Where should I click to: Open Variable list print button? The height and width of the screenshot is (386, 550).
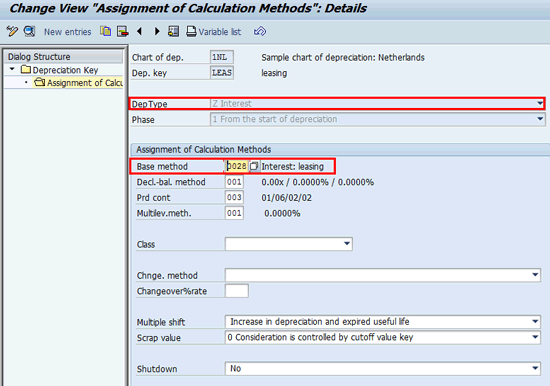tap(213, 32)
